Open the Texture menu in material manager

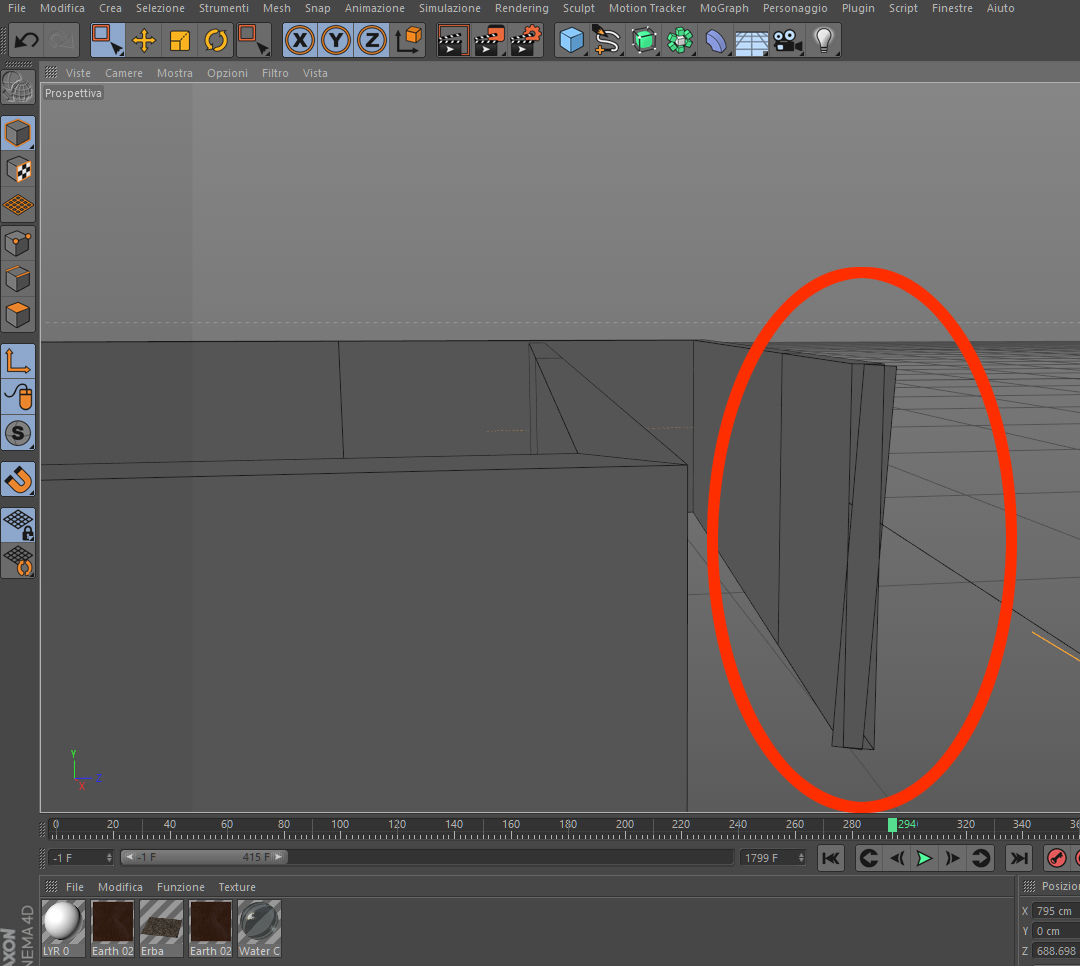237,887
